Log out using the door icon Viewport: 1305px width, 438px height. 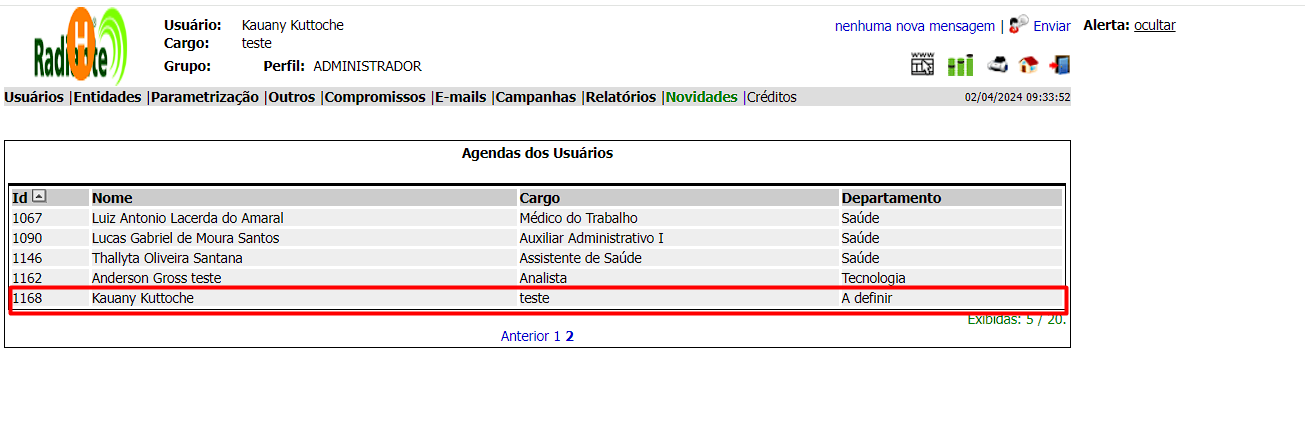(x=1059, y=66)
